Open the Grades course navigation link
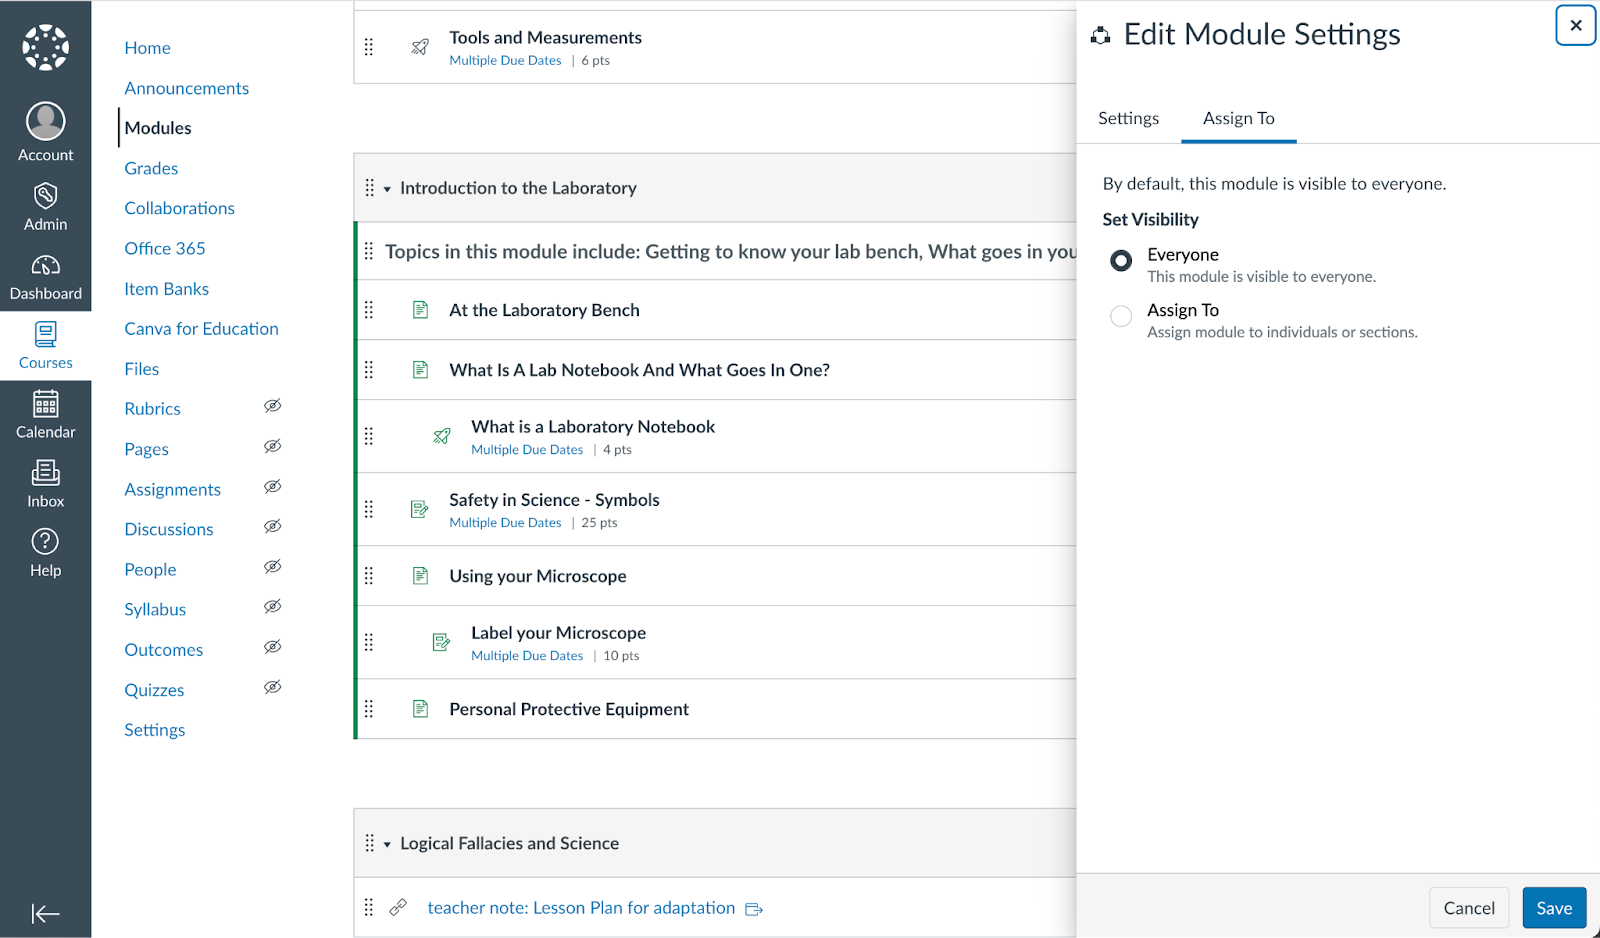The height and width of the screenshot is (938, 1600). tap(151, 169)
